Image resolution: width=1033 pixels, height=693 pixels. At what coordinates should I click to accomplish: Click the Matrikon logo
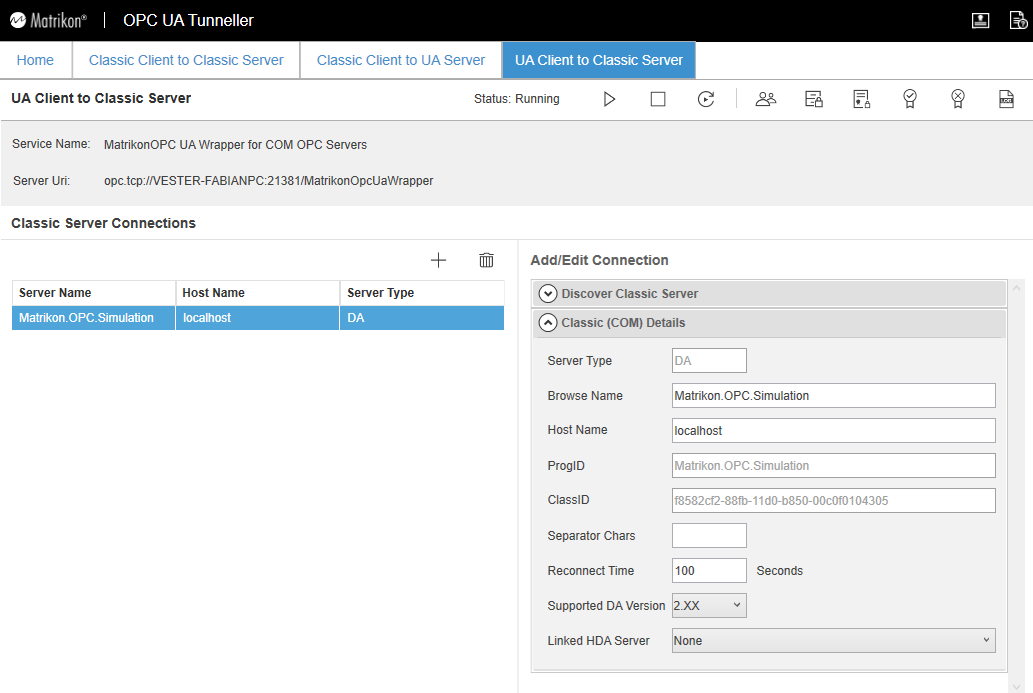[x=48, y=20]
